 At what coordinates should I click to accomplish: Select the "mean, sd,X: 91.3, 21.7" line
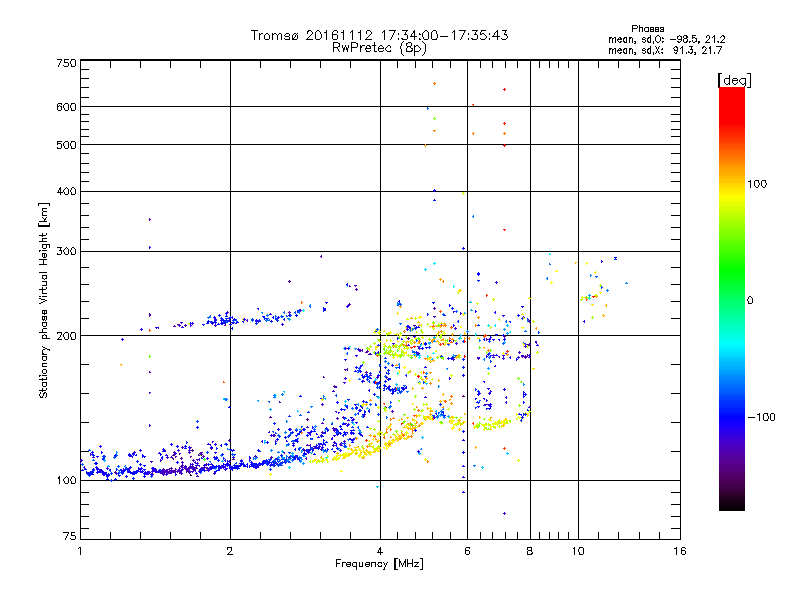(x=665, y=50)
